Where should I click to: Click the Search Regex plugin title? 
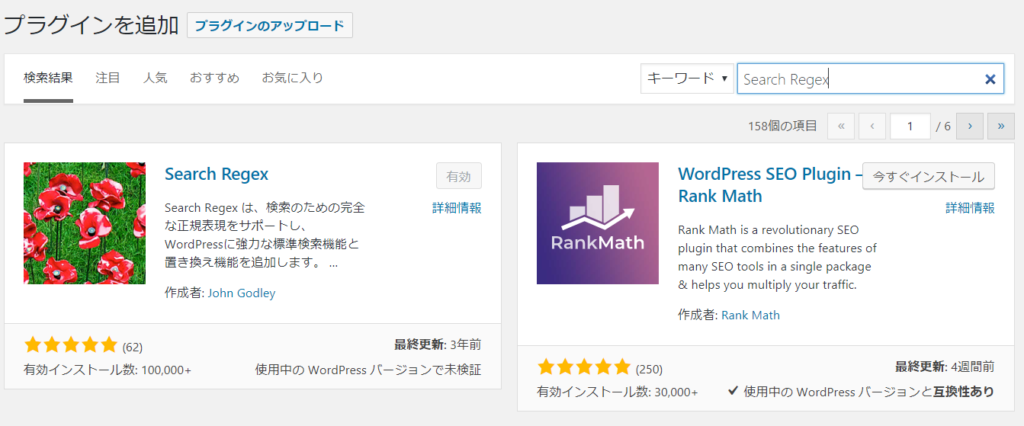point(216,174)
